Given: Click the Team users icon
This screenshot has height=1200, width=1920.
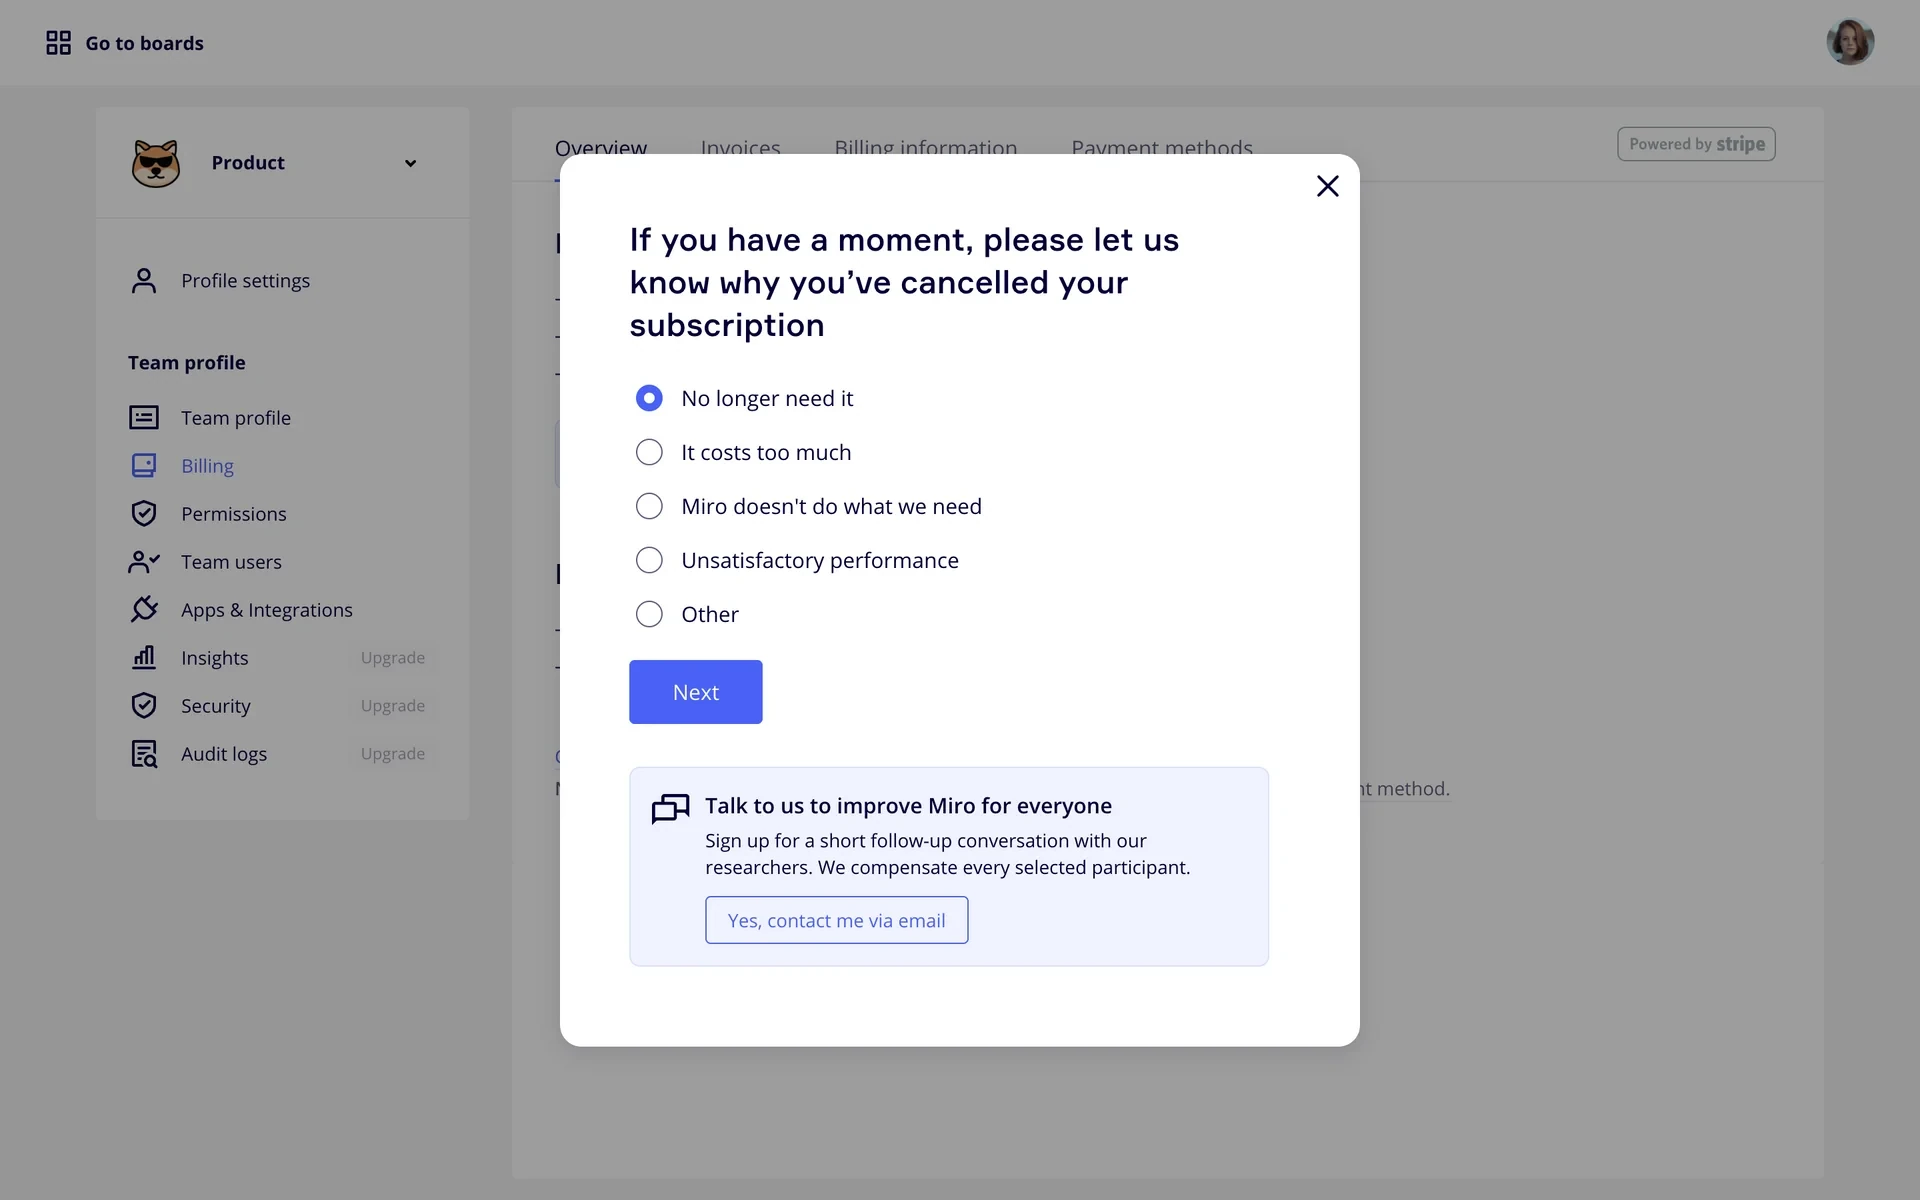Looking at the screenshot, I should tap(144, 562).
